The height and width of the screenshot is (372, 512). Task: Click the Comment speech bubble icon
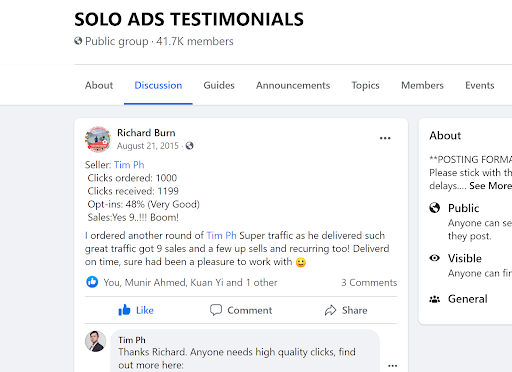216,310
